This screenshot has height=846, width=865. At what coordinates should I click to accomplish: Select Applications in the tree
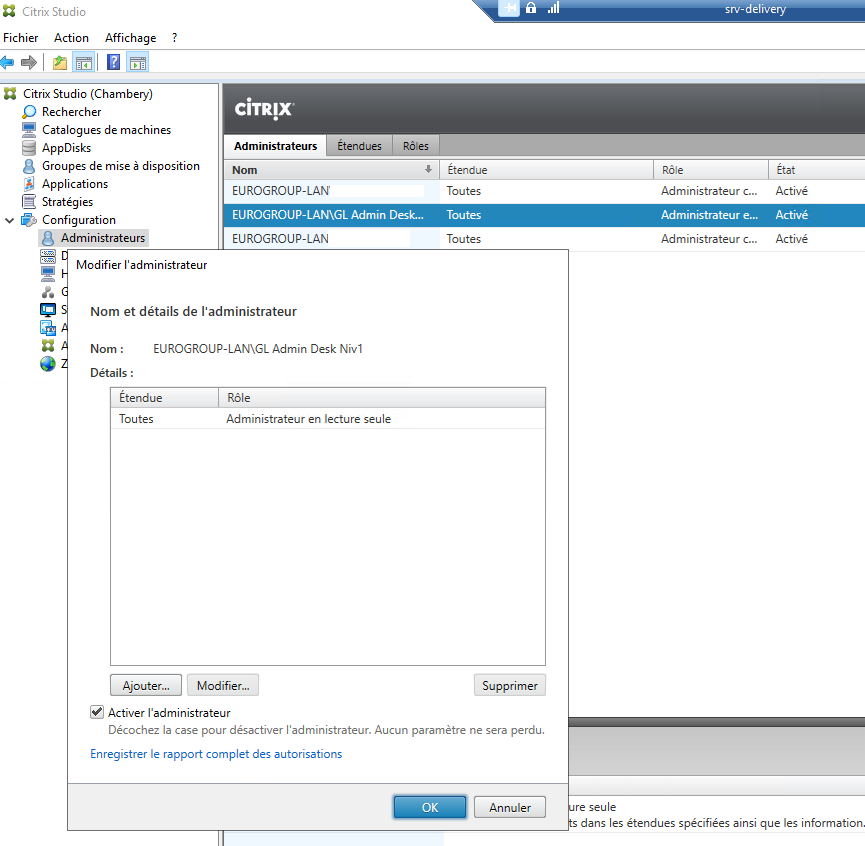75,184
